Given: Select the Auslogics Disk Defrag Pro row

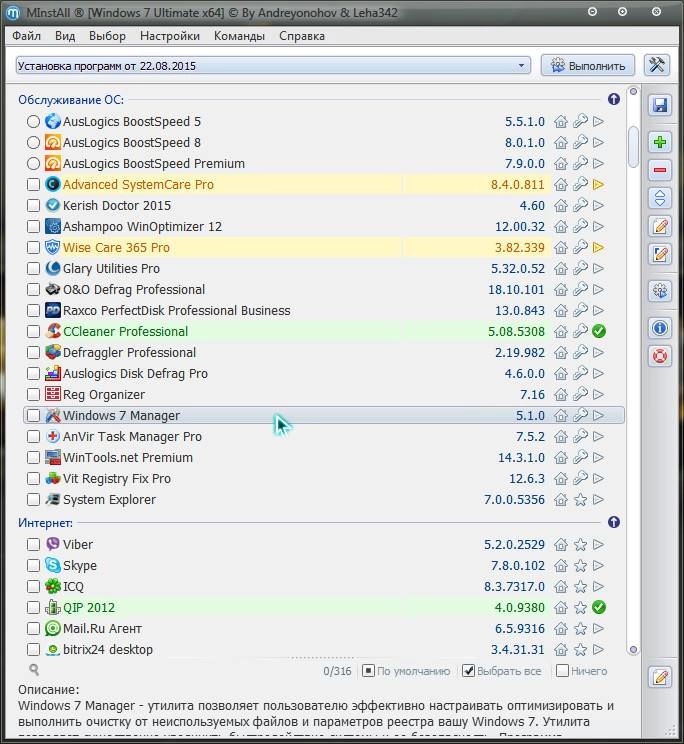Looking at the screenshot, I should coord(324,373).
